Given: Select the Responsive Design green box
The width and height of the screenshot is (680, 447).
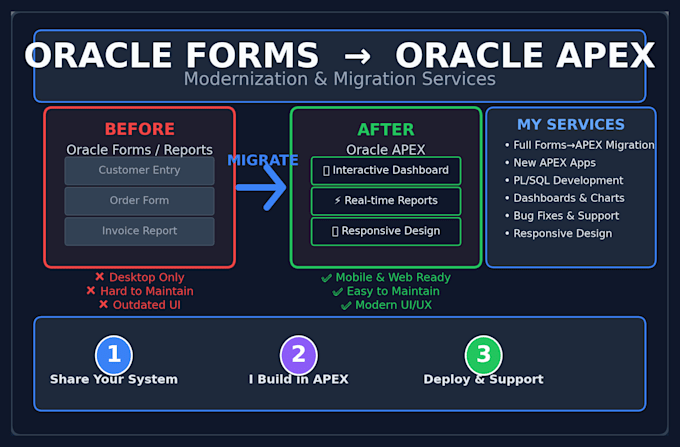Looking at the screenshot, I should click(386, 232).
